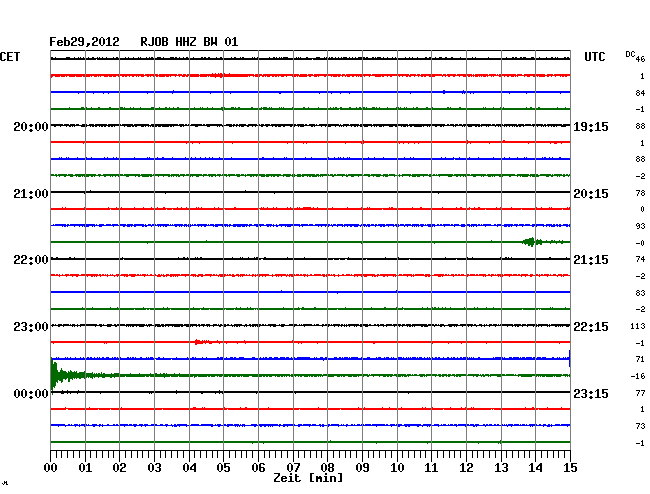
Task: Click the 19:15 UTC time label
Action: coord(591,126)
